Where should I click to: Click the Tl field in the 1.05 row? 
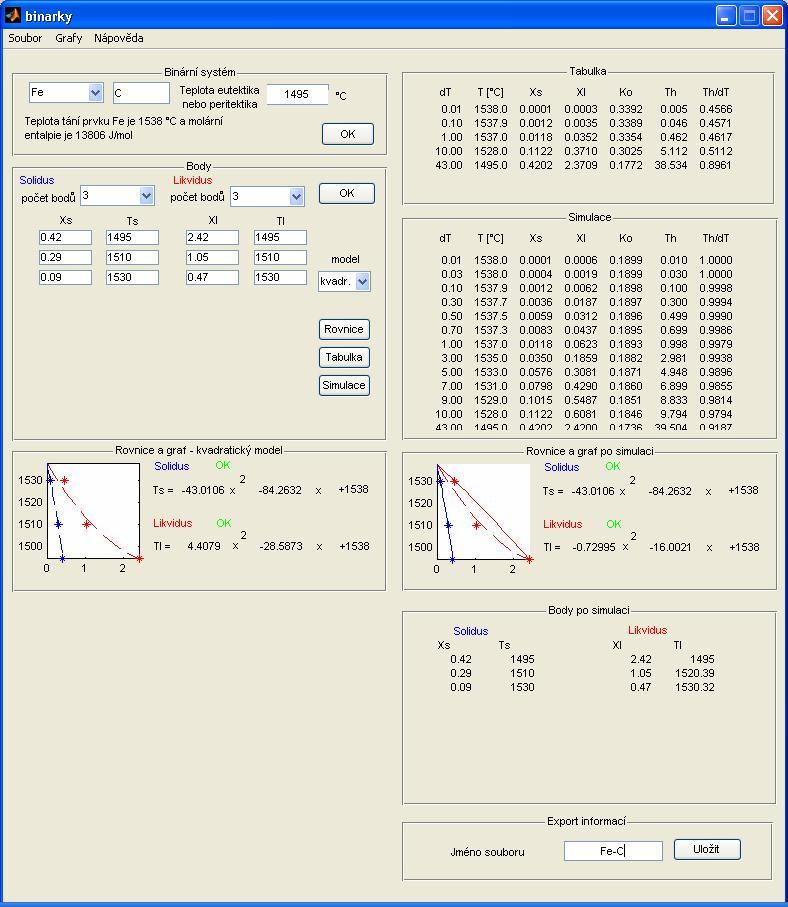click(281, 257)
